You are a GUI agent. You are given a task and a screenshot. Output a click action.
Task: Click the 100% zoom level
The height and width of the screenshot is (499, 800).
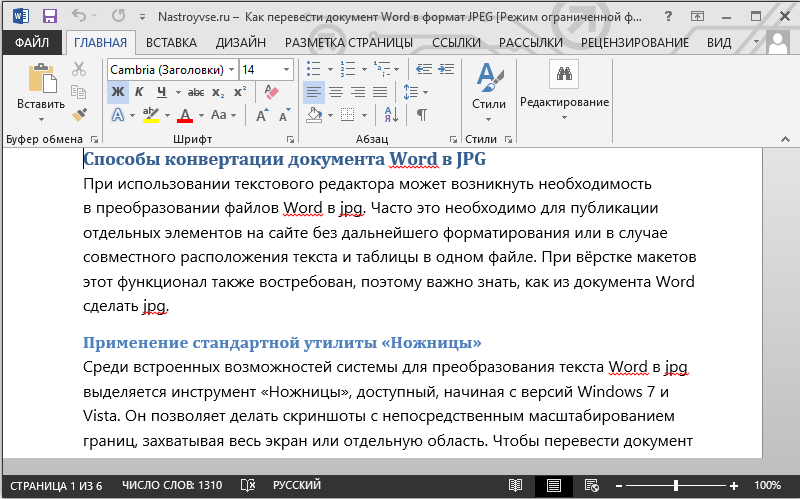pos(767,485)
